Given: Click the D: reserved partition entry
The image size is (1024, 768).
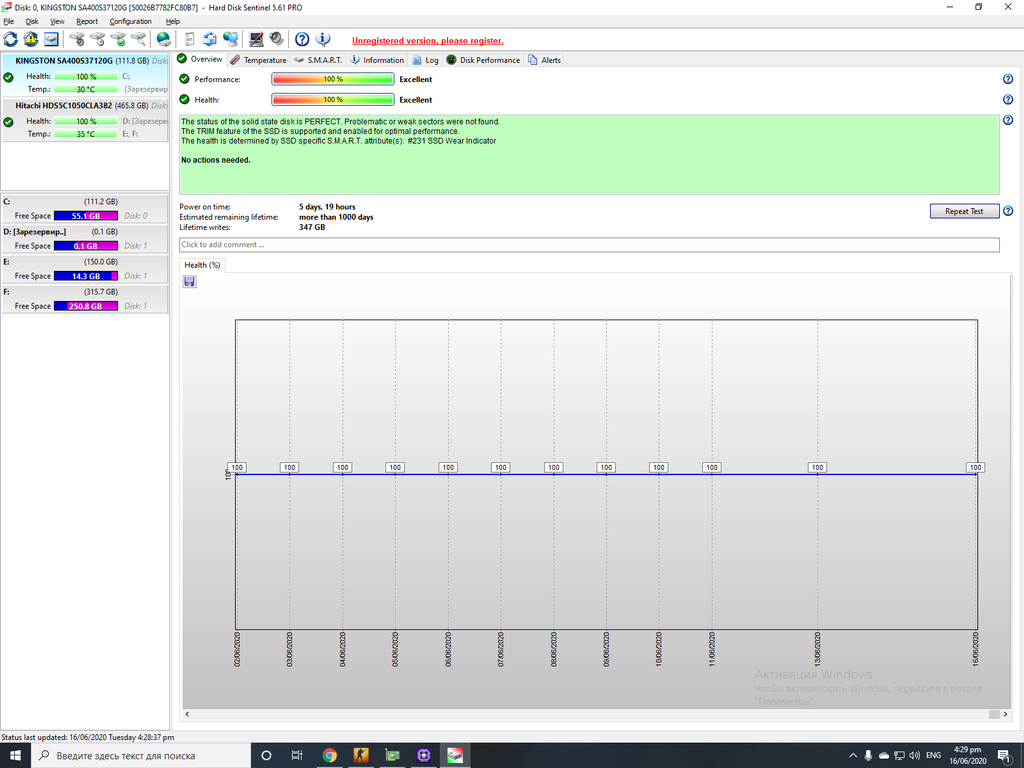Looking at the screenshot, I should [85, 239].
